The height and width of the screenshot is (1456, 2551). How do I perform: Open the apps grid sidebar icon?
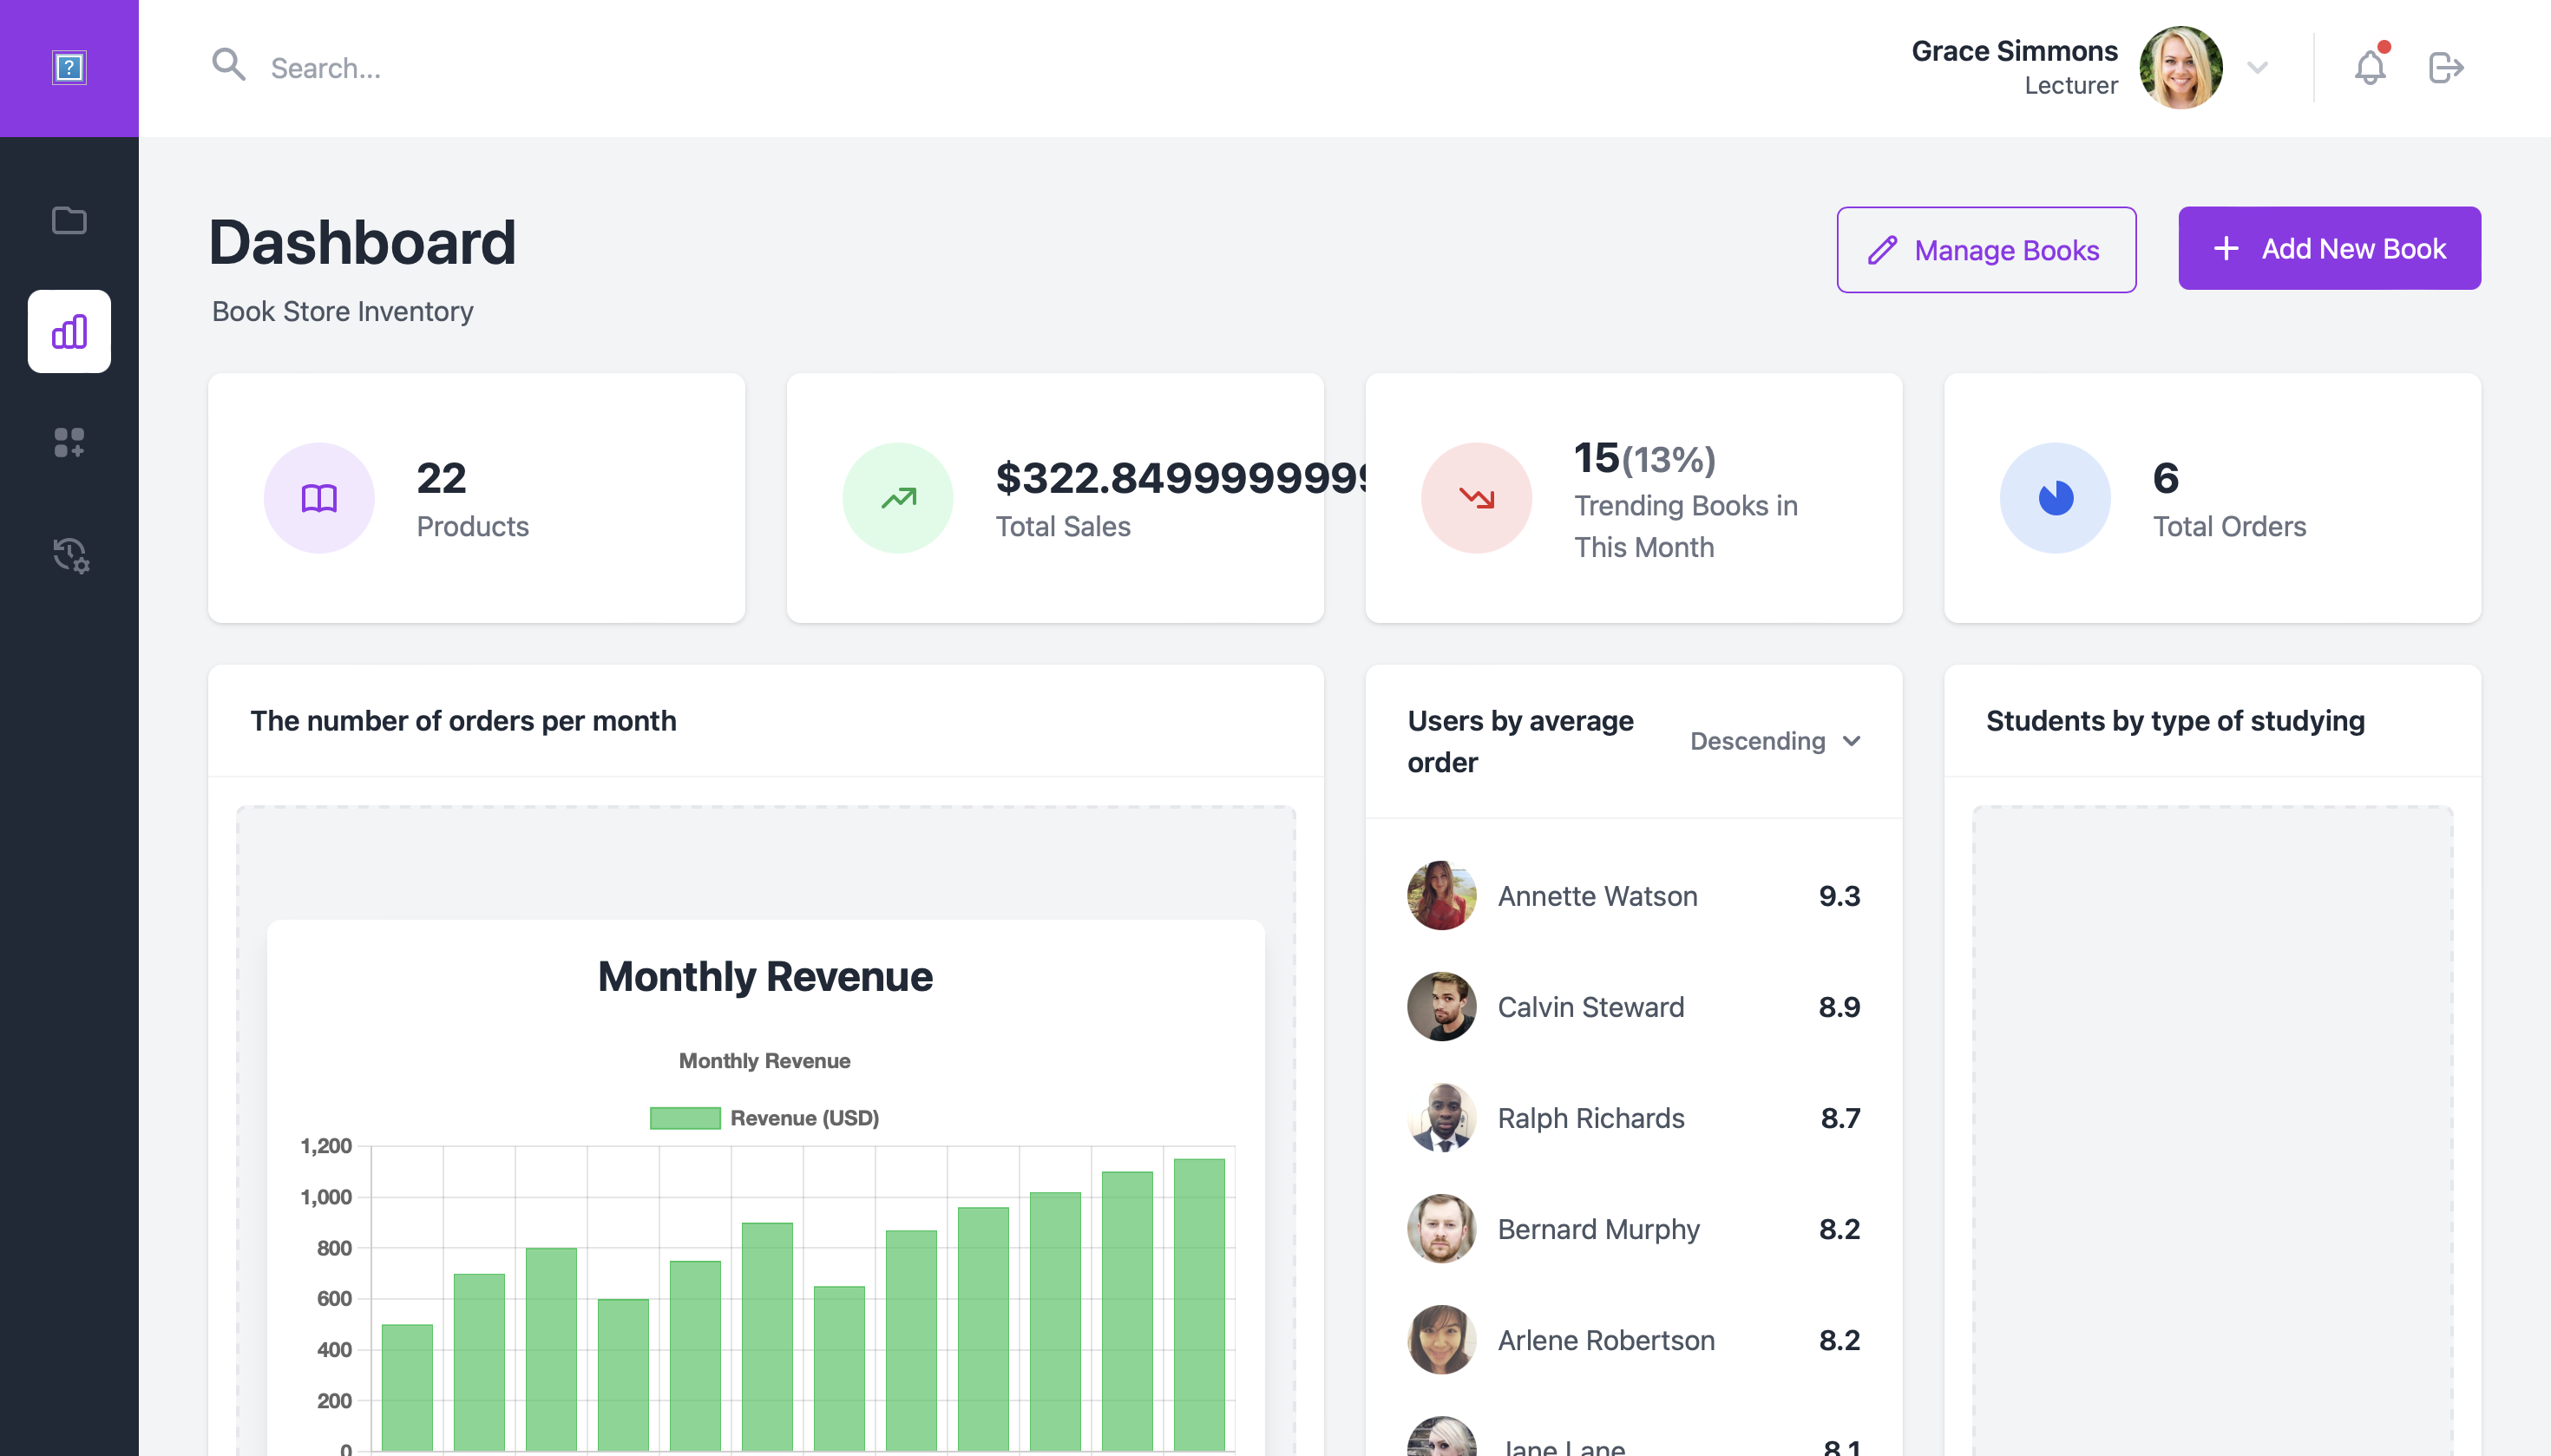coord(69,442)
